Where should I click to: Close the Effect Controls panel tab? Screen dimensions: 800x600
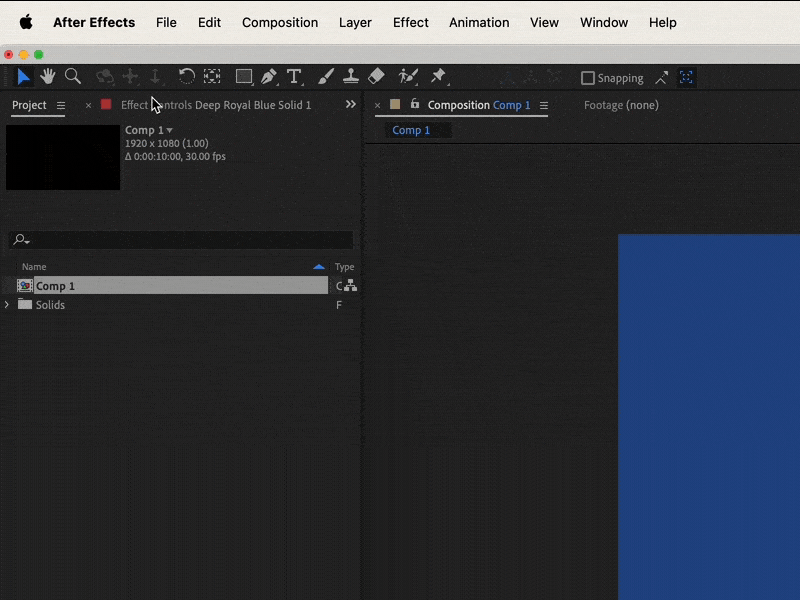tap(88, 106)
